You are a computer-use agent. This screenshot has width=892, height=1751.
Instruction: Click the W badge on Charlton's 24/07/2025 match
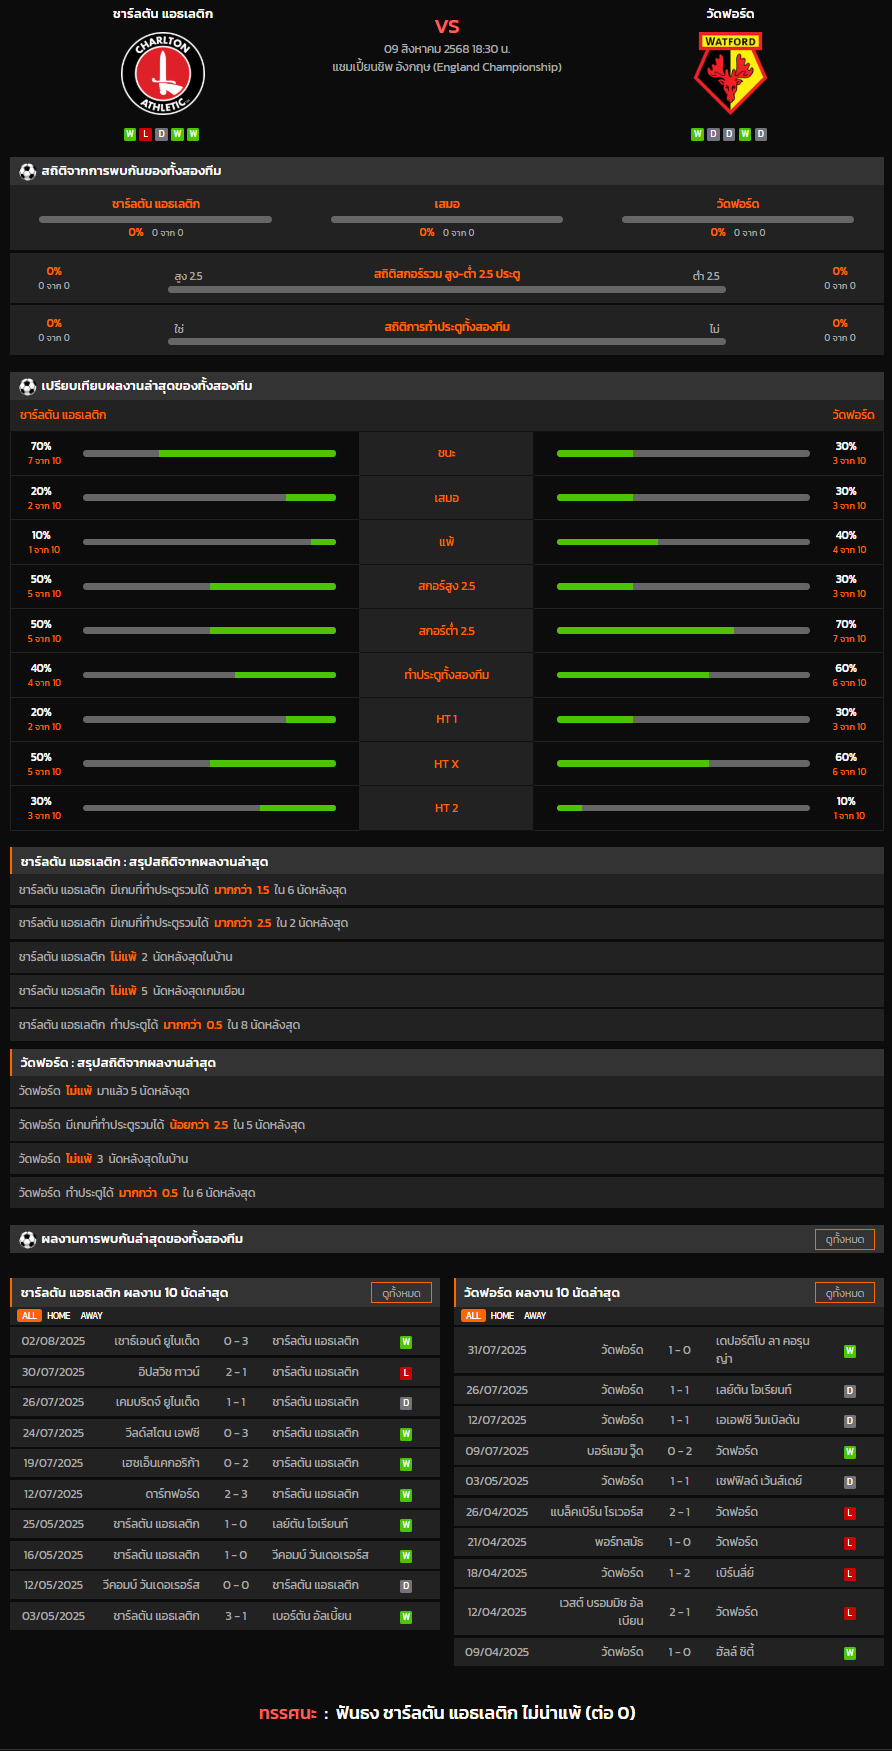[x=406, y=1434]
